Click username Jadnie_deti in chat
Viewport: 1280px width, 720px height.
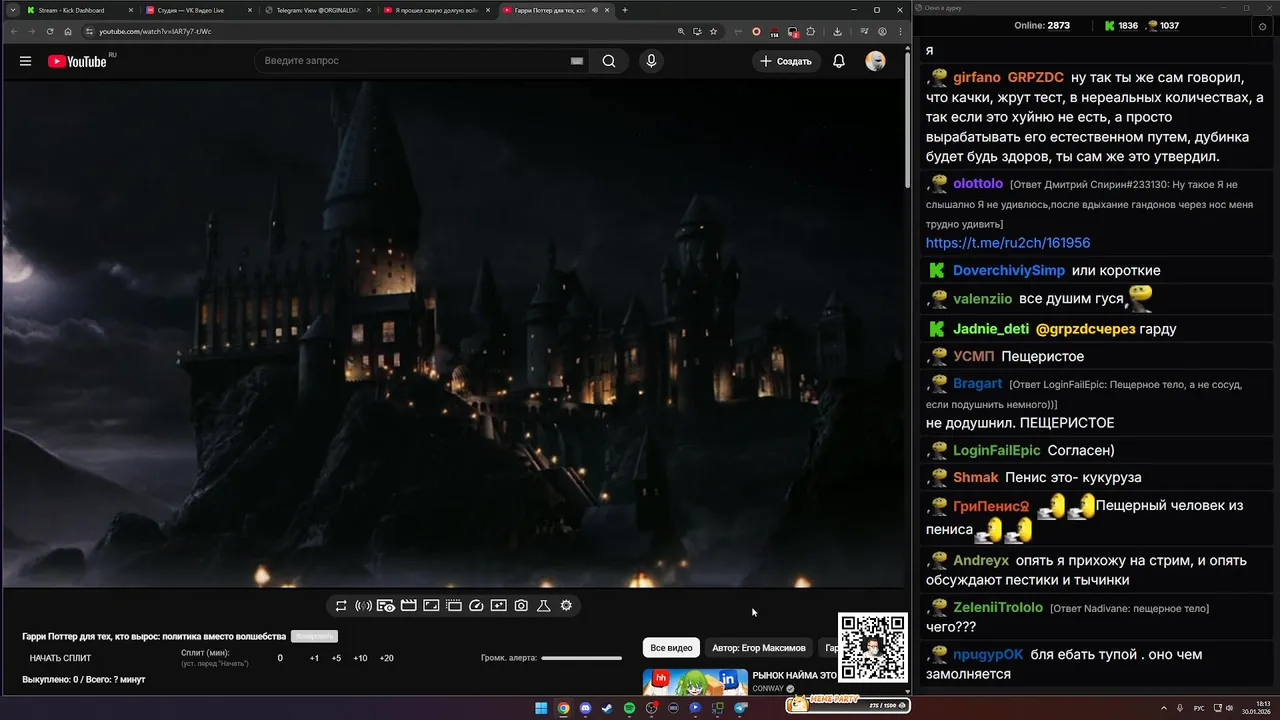tap(991, 329)
